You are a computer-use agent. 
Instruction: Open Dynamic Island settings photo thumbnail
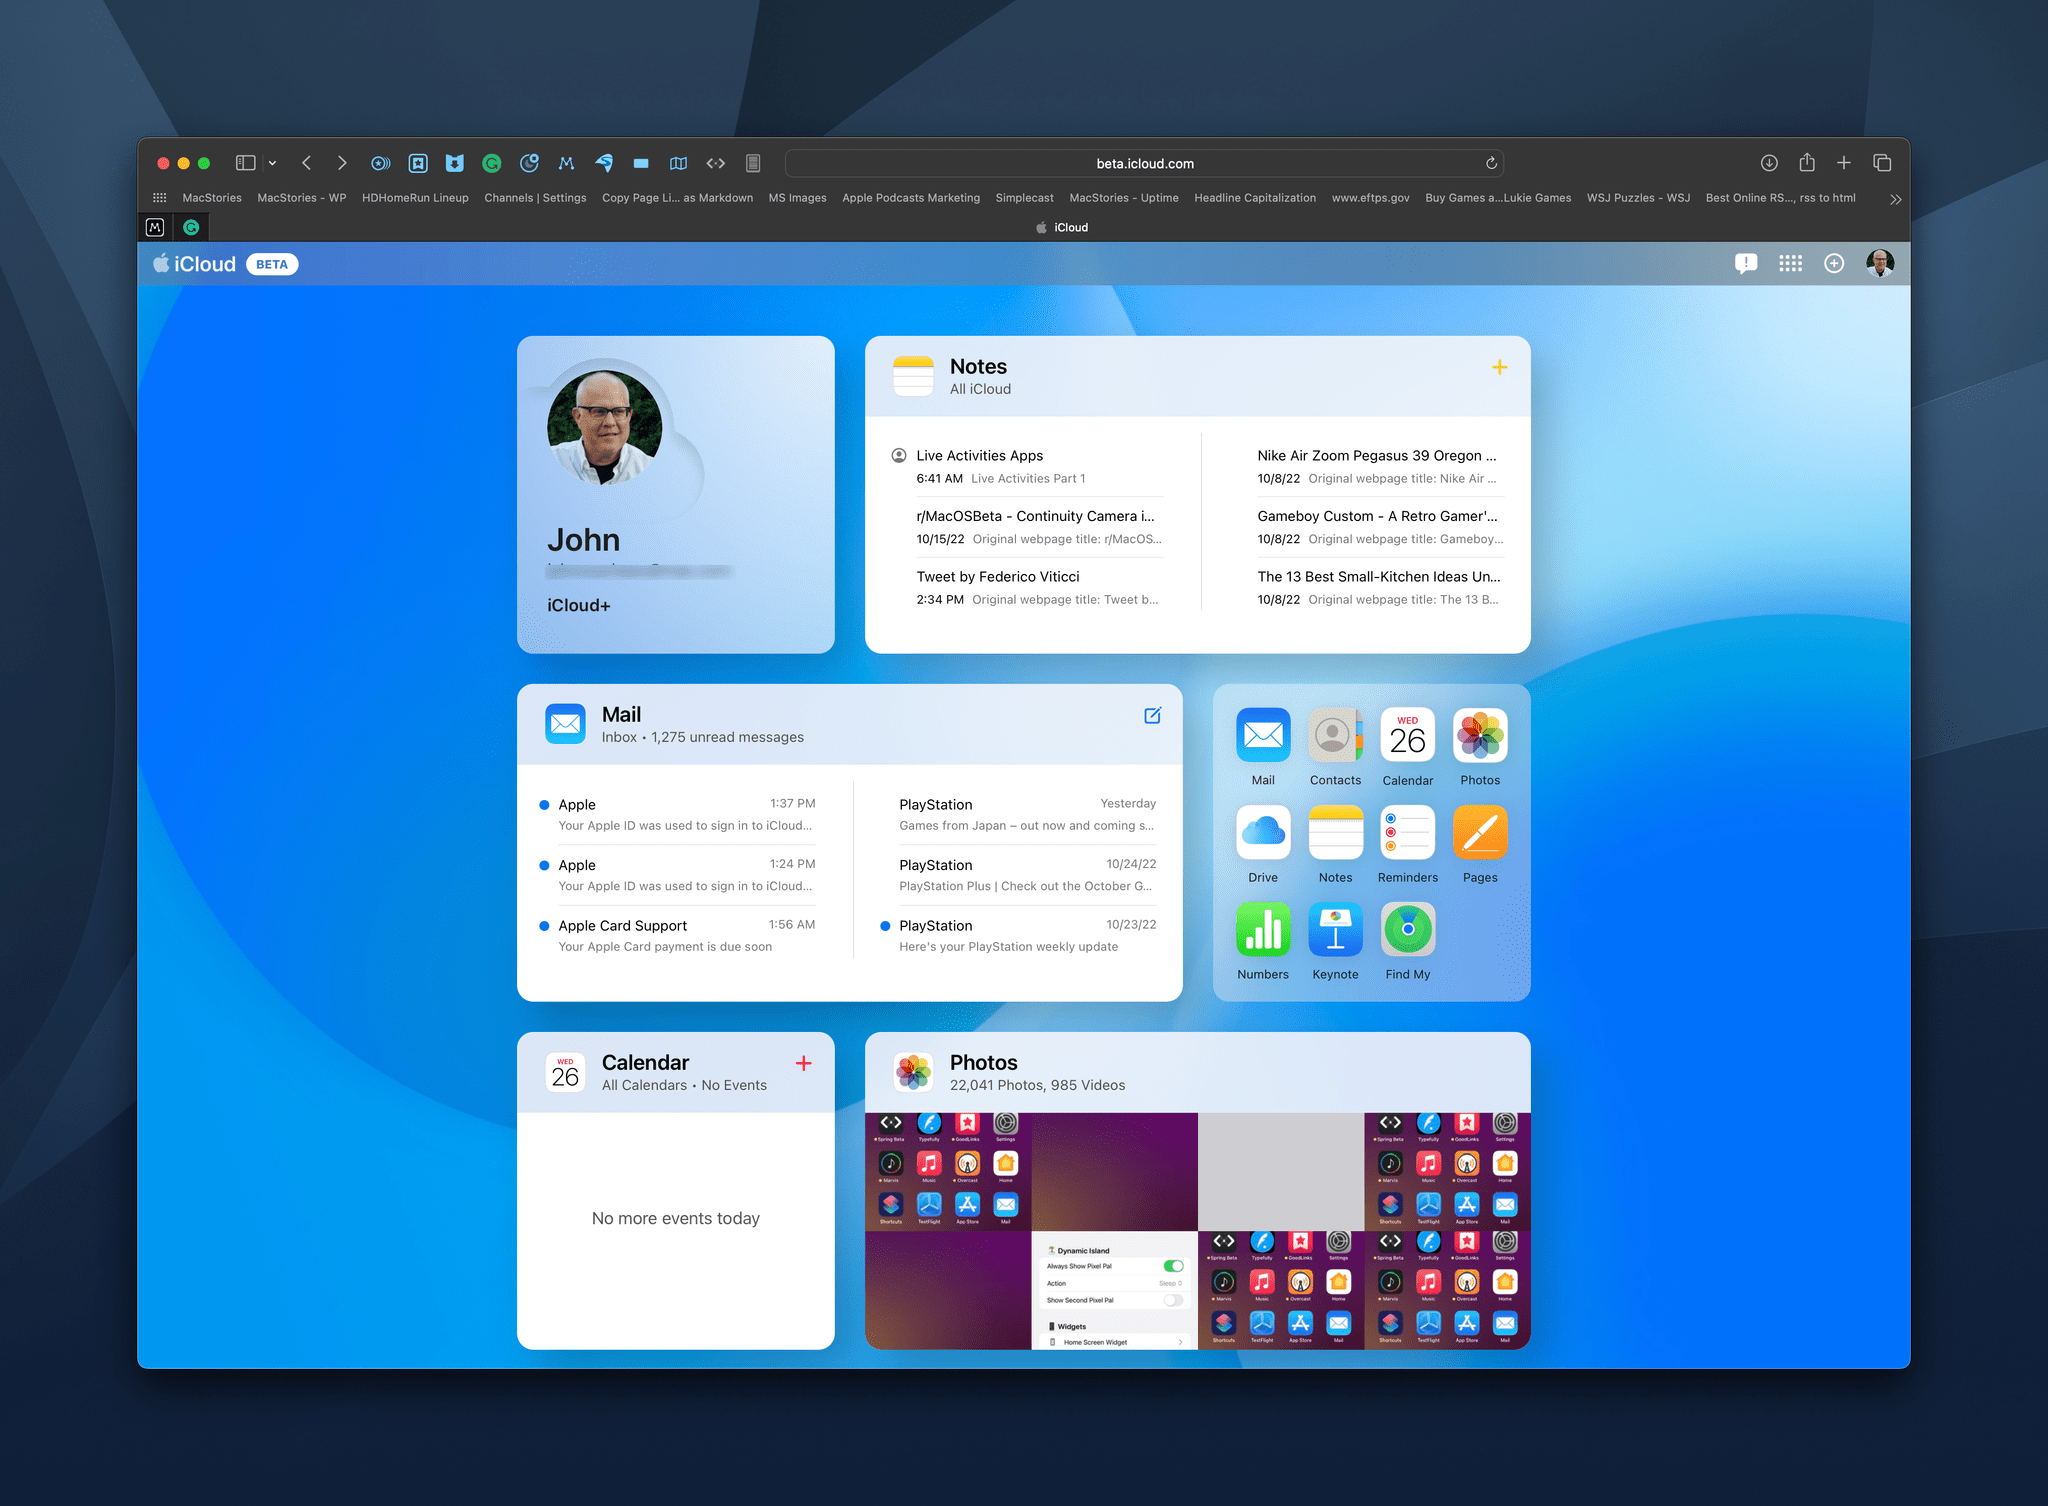click(x=1114, y=1290)
